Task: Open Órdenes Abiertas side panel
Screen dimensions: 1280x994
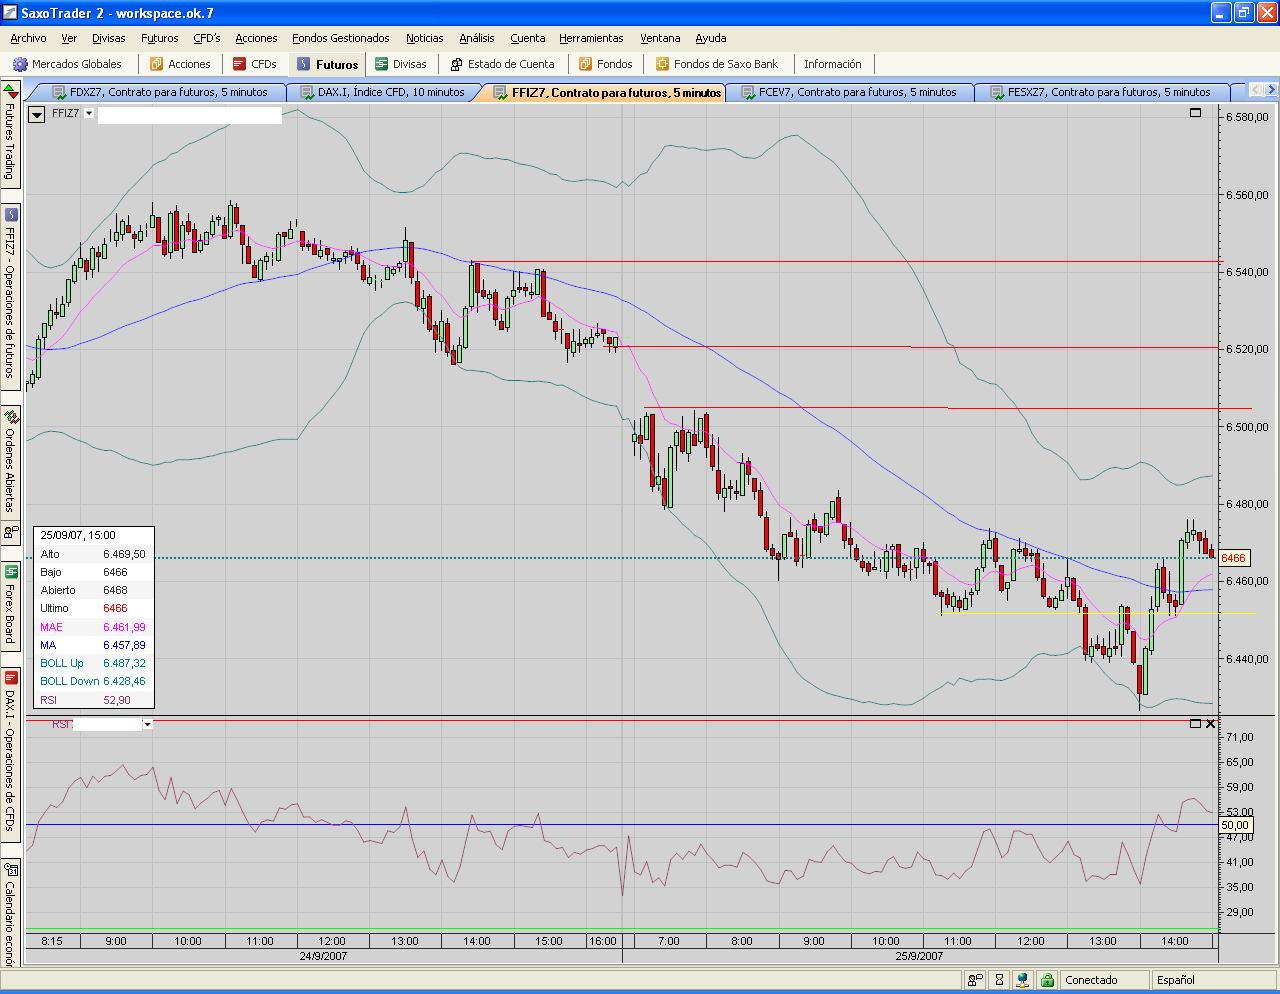Action: click(x=11, y=460)
